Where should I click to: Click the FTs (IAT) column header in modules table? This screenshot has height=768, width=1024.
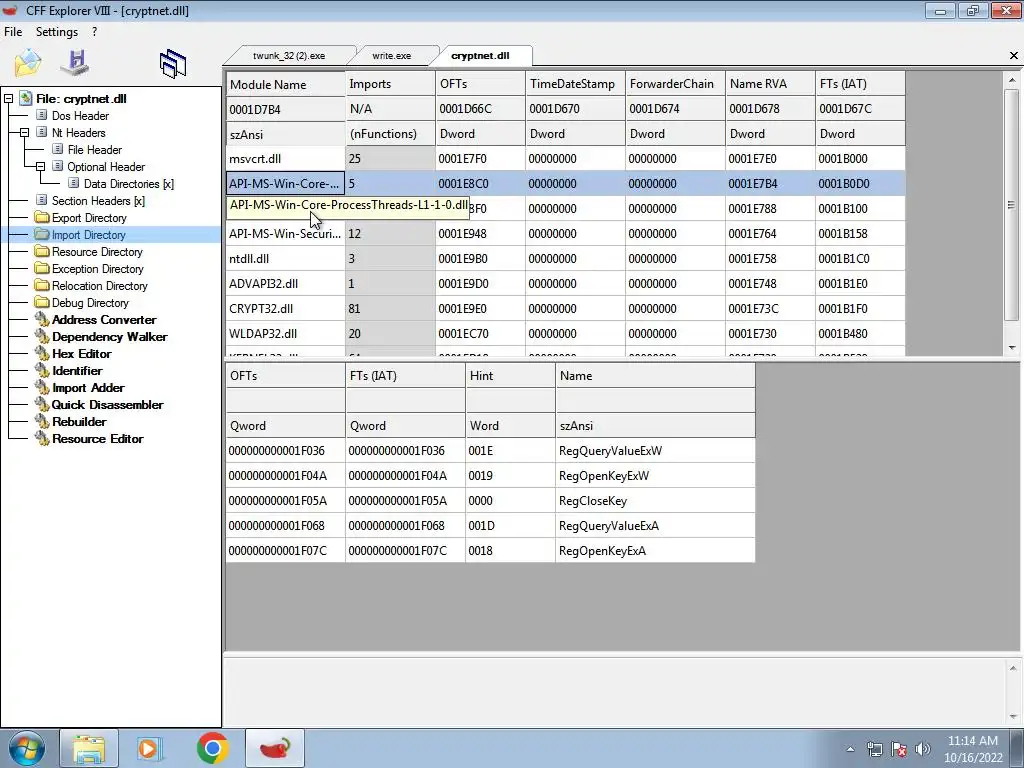tap(860, 84)
